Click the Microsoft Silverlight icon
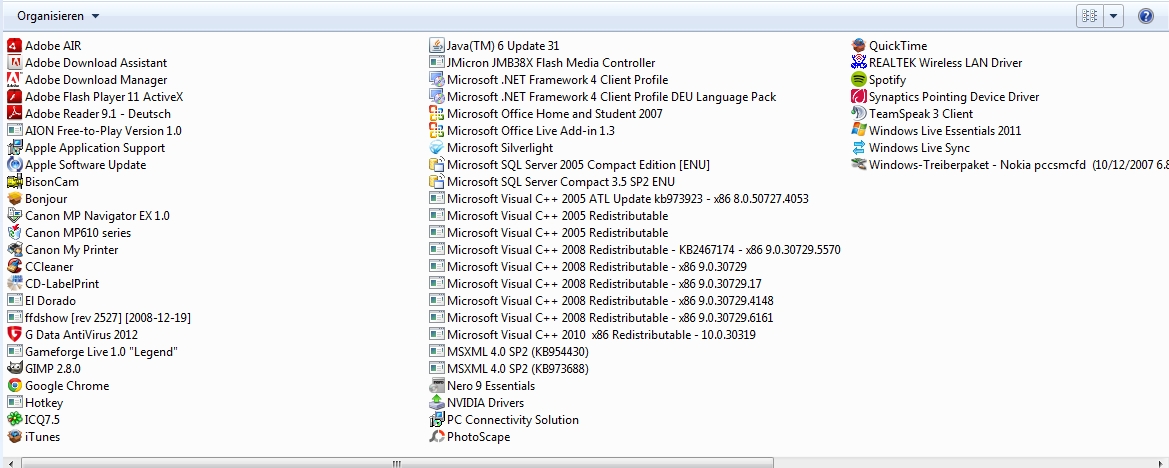1169x468 pixels. coord(437,148)
